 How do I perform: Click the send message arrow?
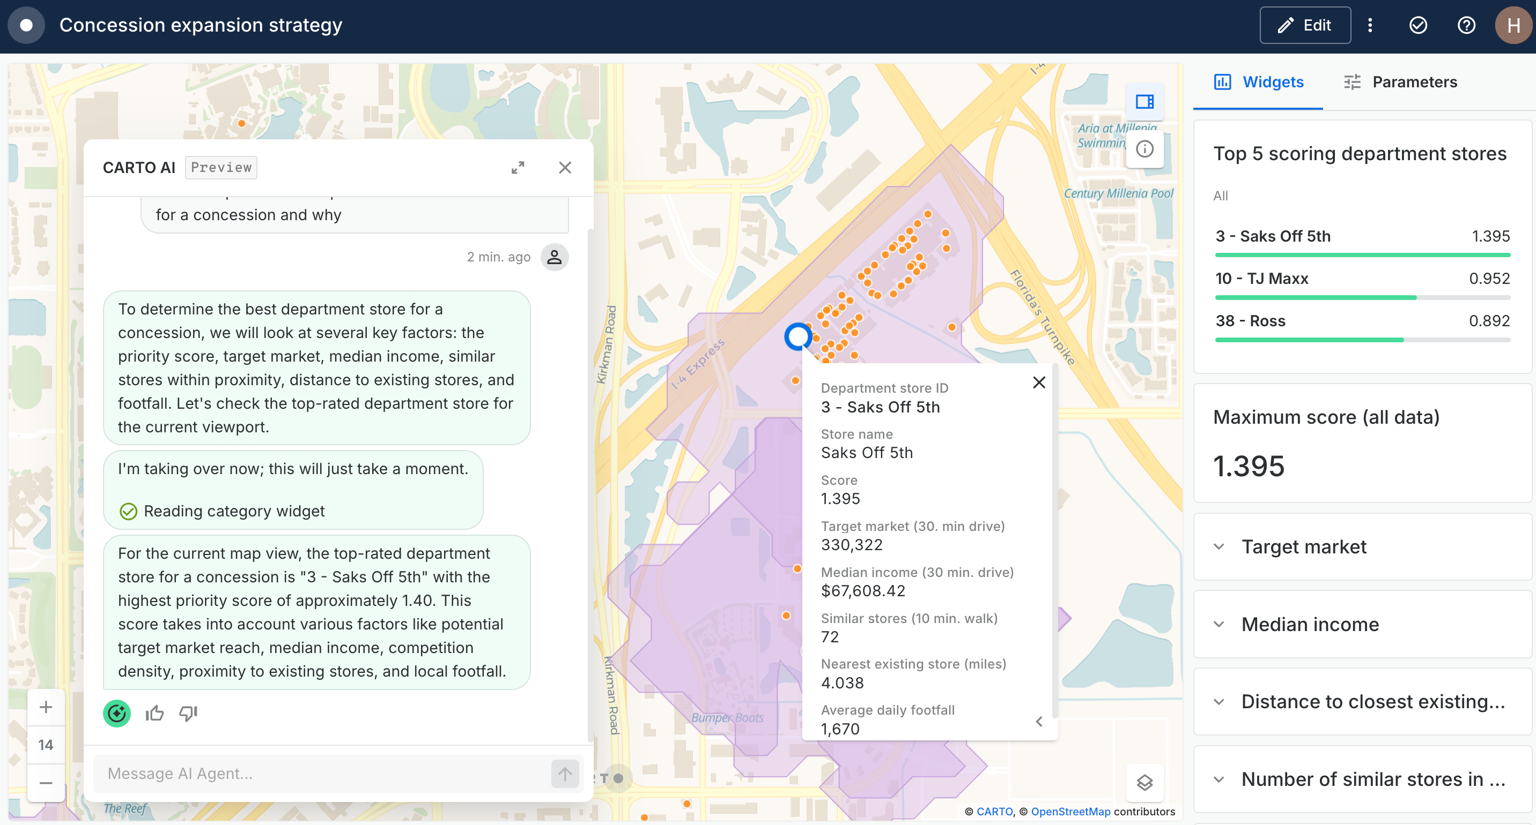tap(564, 774)
